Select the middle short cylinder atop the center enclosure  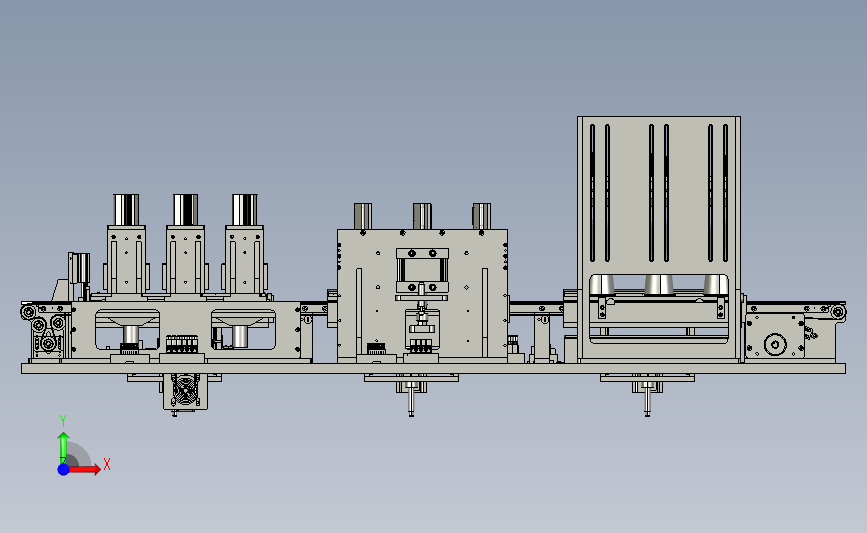point(422,216)
